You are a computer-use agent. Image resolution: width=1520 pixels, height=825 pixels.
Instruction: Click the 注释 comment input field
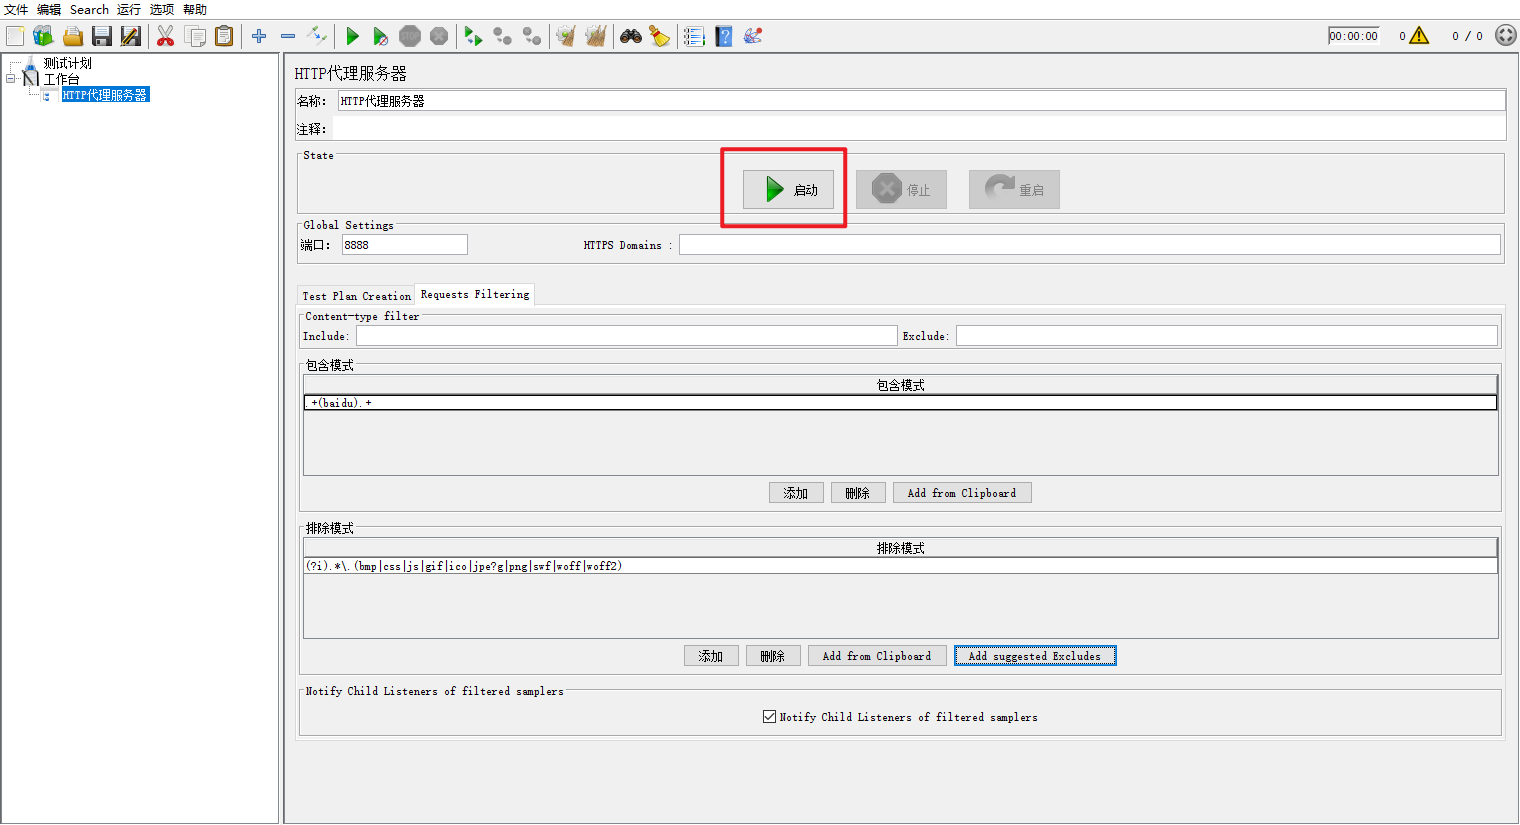919,129
